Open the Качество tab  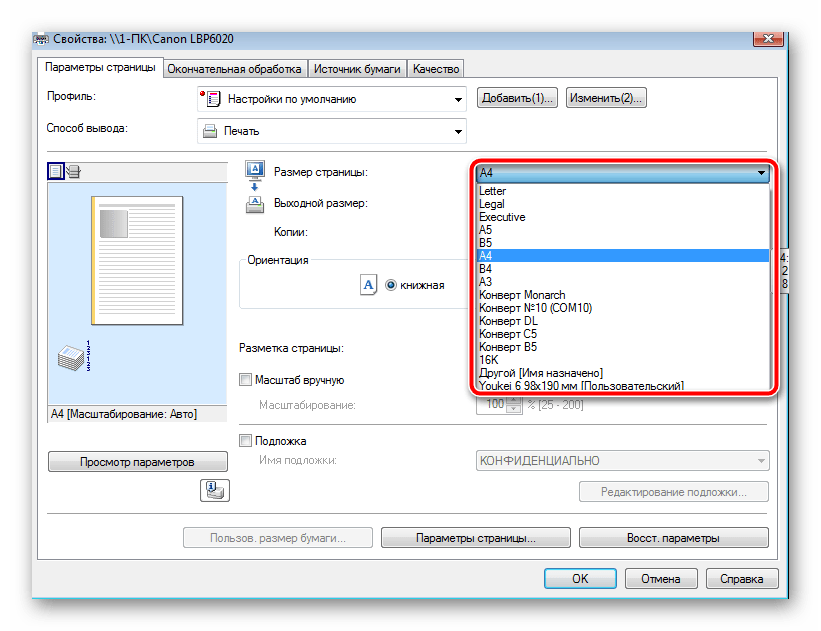pyautogui.click(x=435, y=69)
